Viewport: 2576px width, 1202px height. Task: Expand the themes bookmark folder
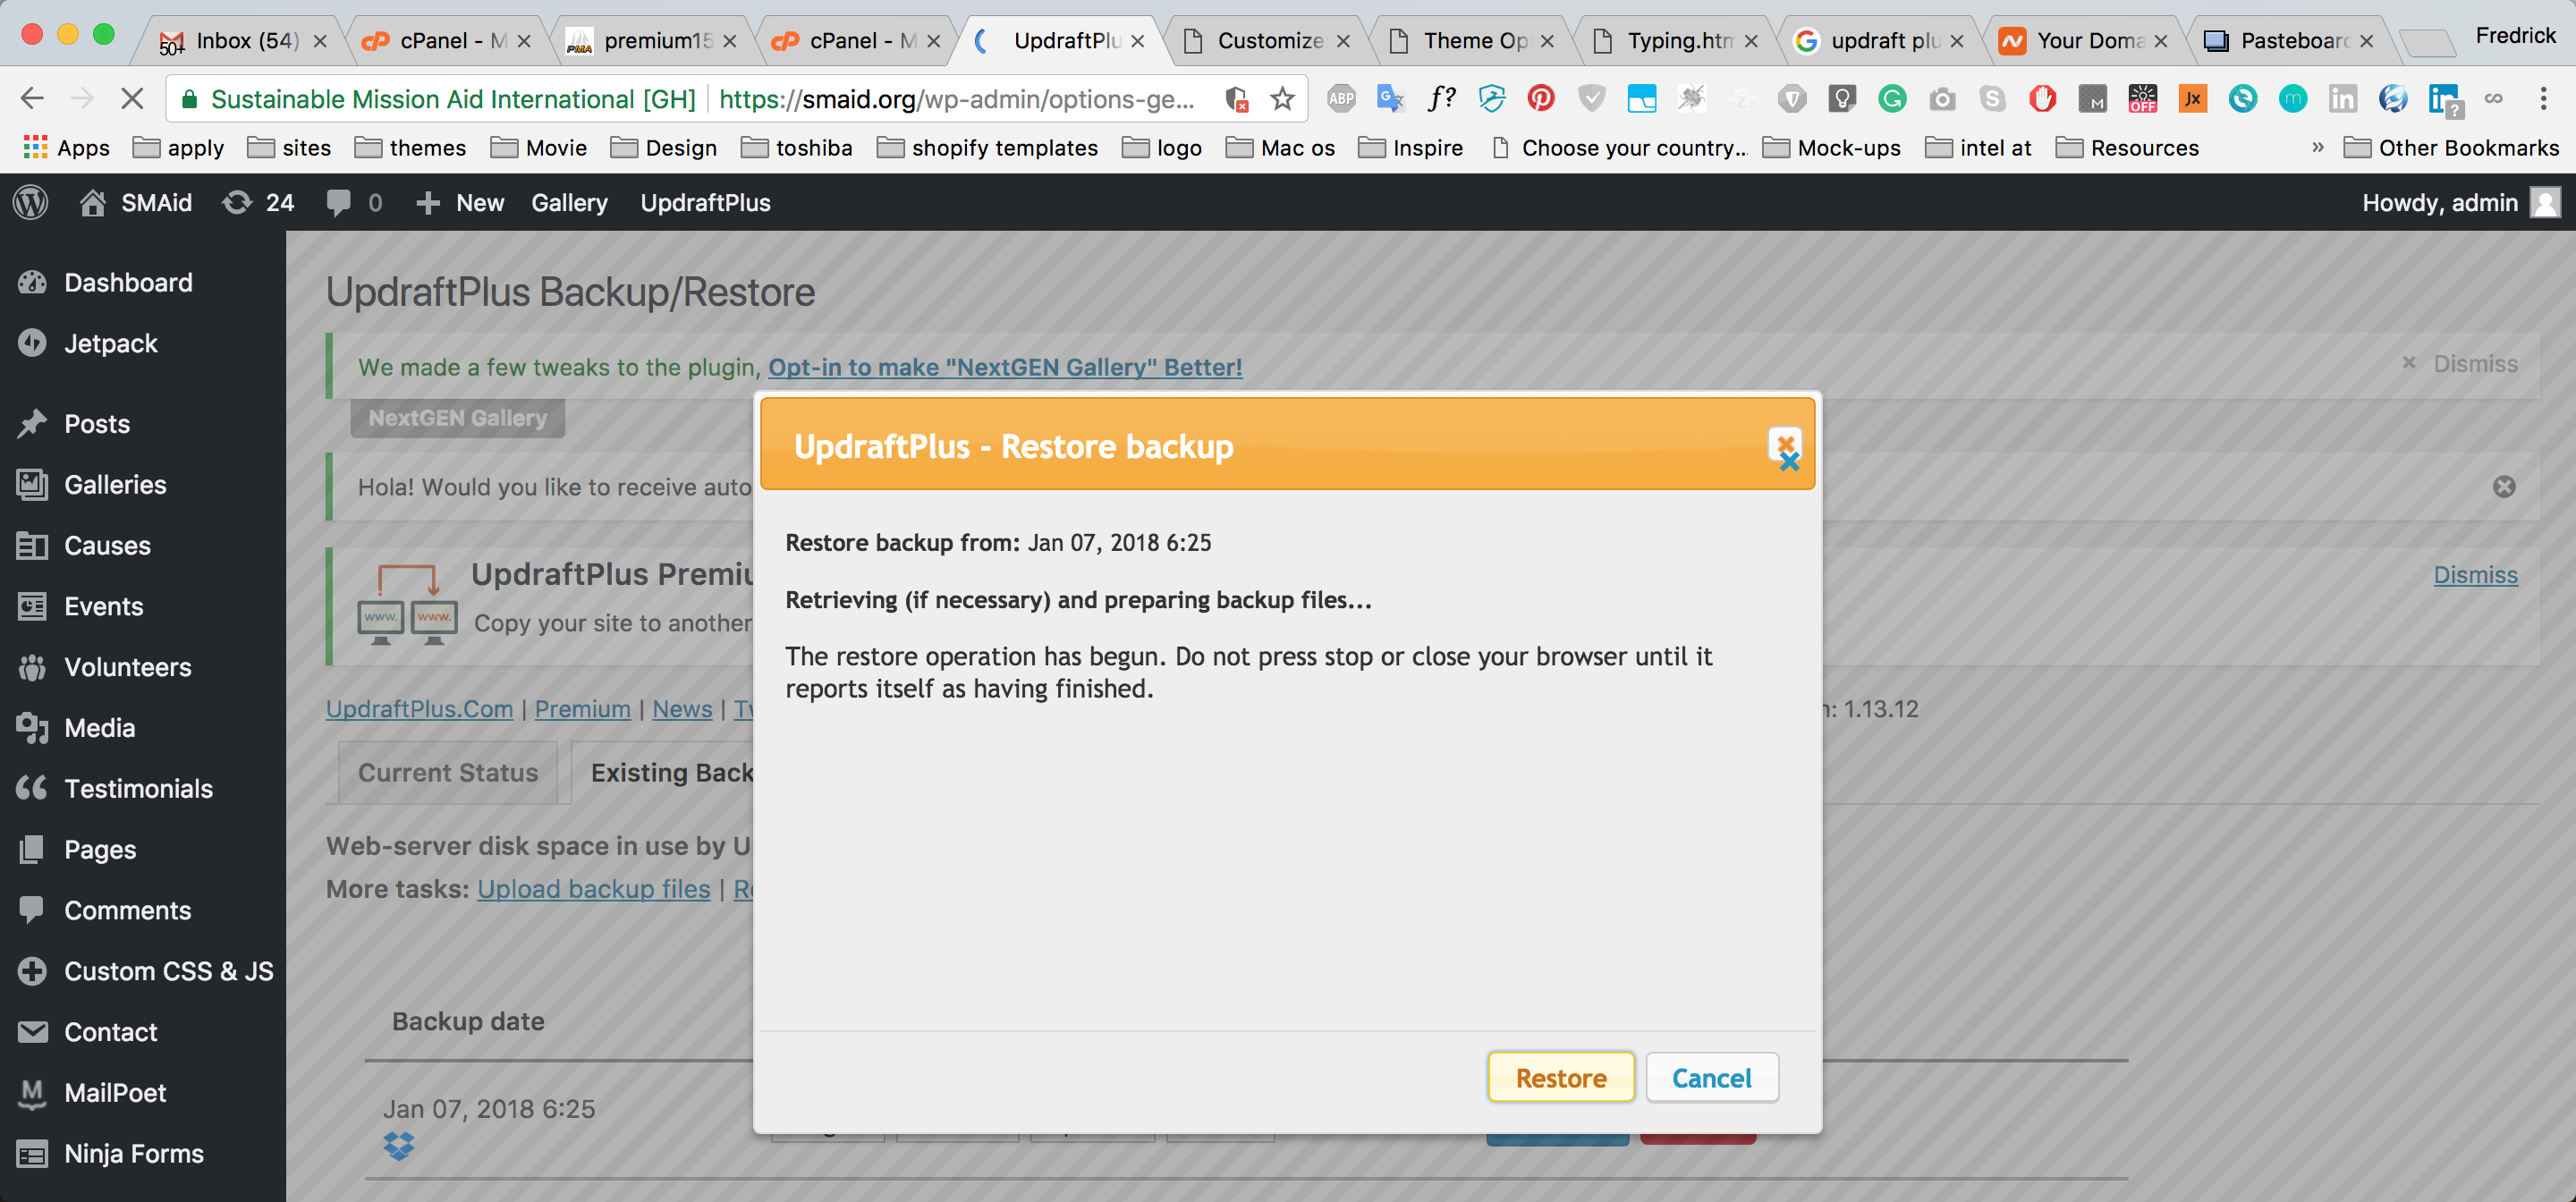tap(410, 148)
